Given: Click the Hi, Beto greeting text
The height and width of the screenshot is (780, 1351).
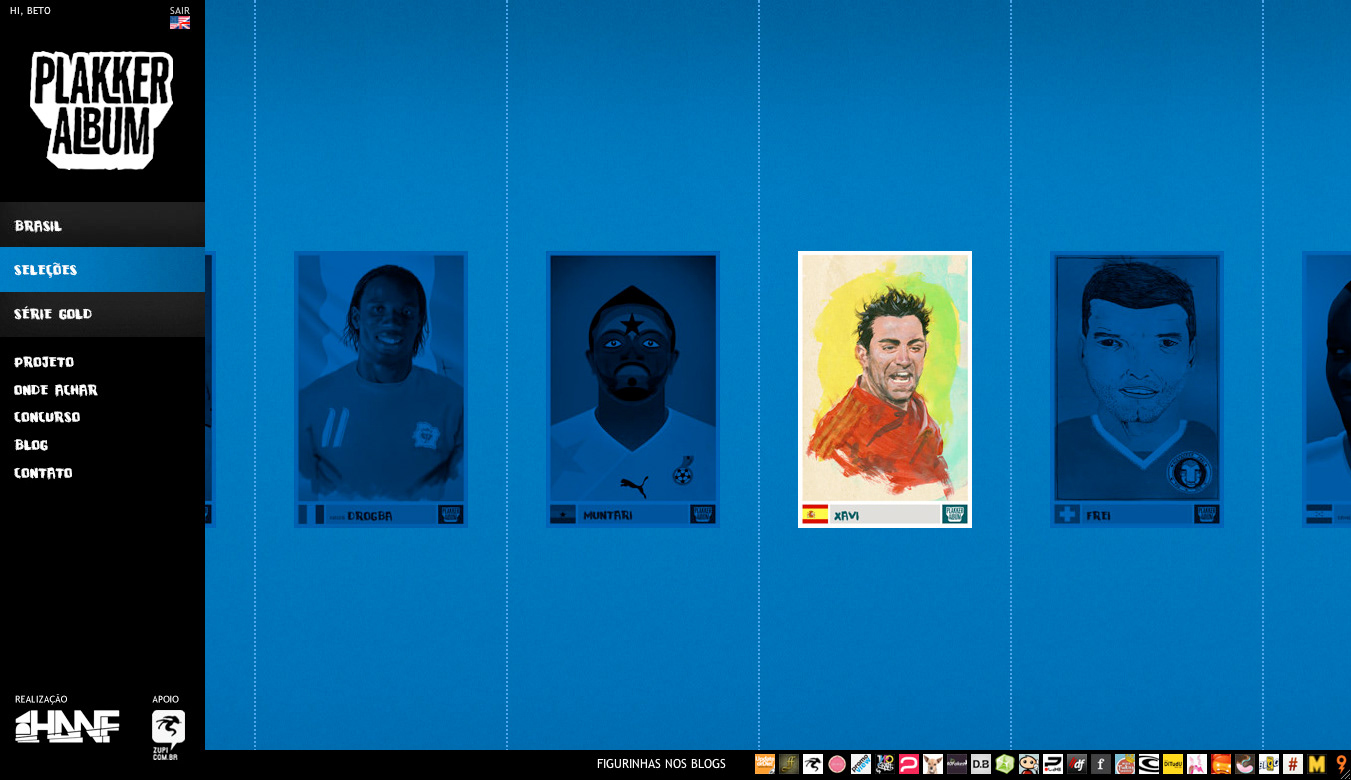Looking at the screenshot, I should click(x=30, y=10).
